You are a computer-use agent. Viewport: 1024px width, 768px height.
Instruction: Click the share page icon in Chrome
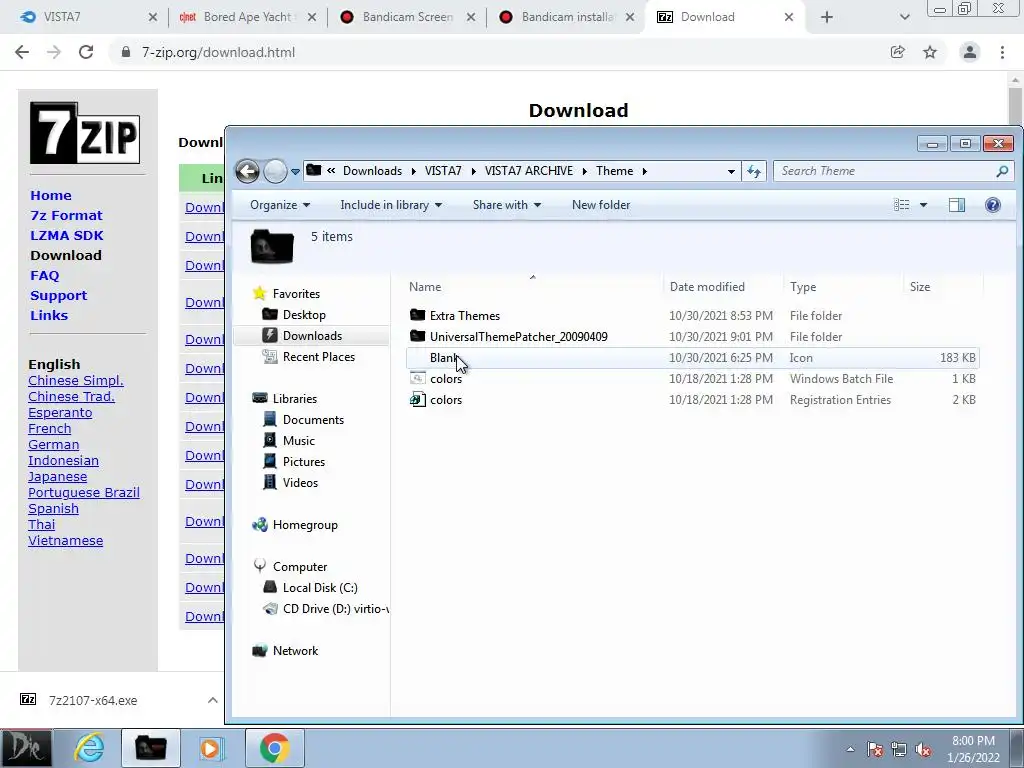point(898,52)
